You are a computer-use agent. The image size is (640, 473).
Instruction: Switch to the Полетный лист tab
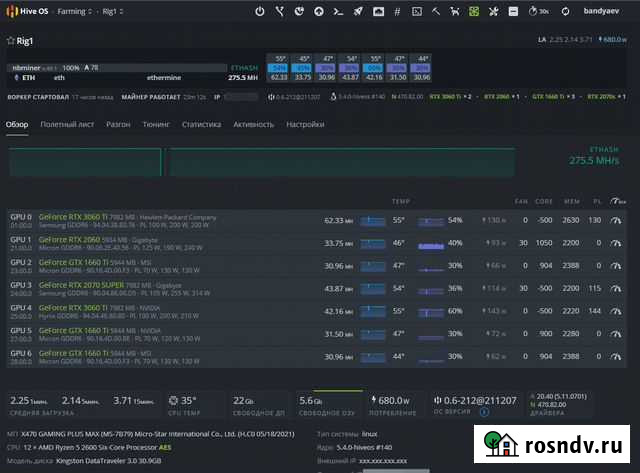(x=68, y=125)
